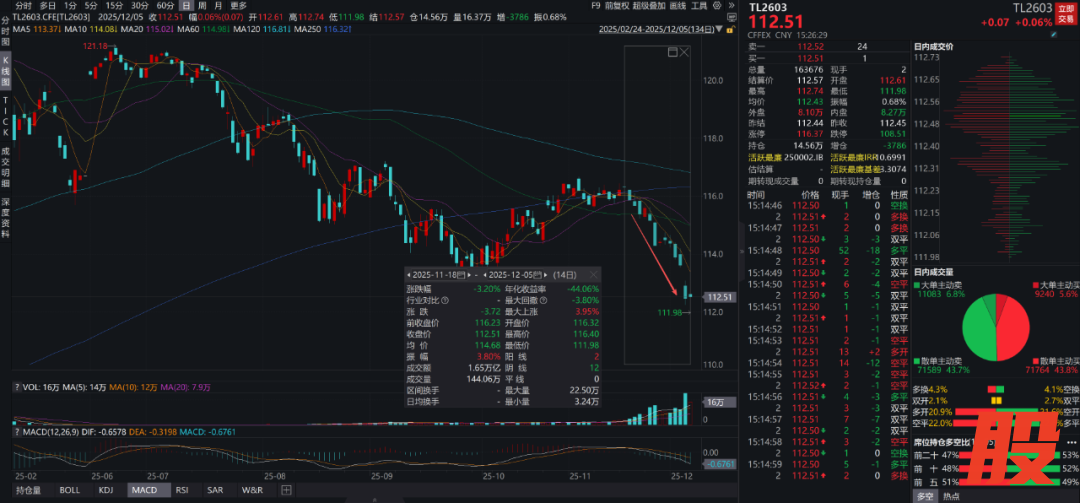Click the 超级叠加 overlay button
The image size is (1080, 503).
650,5
